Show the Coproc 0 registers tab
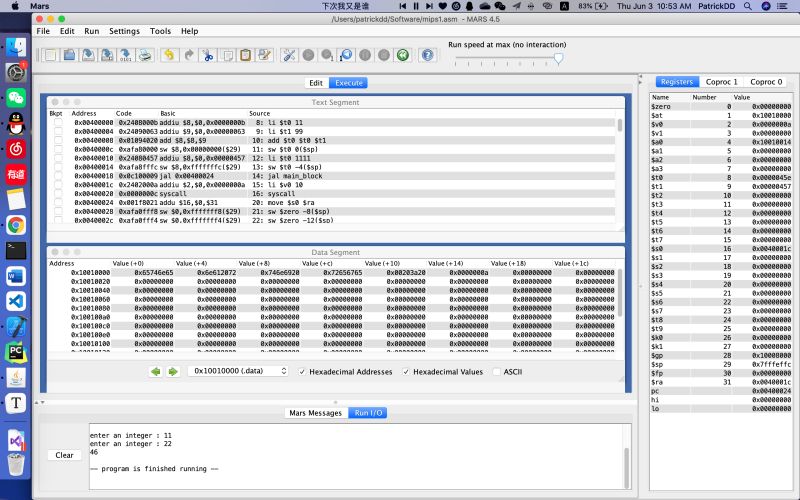 pyautogui.click(x=766, y=82)
